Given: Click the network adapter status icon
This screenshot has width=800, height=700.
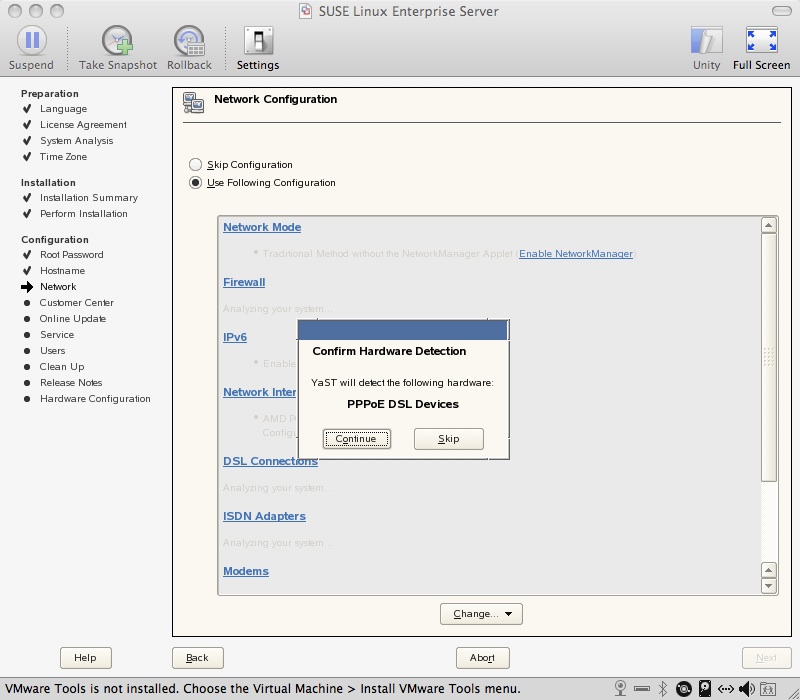Looking at the screenshot, I should [x=726, y=689].
